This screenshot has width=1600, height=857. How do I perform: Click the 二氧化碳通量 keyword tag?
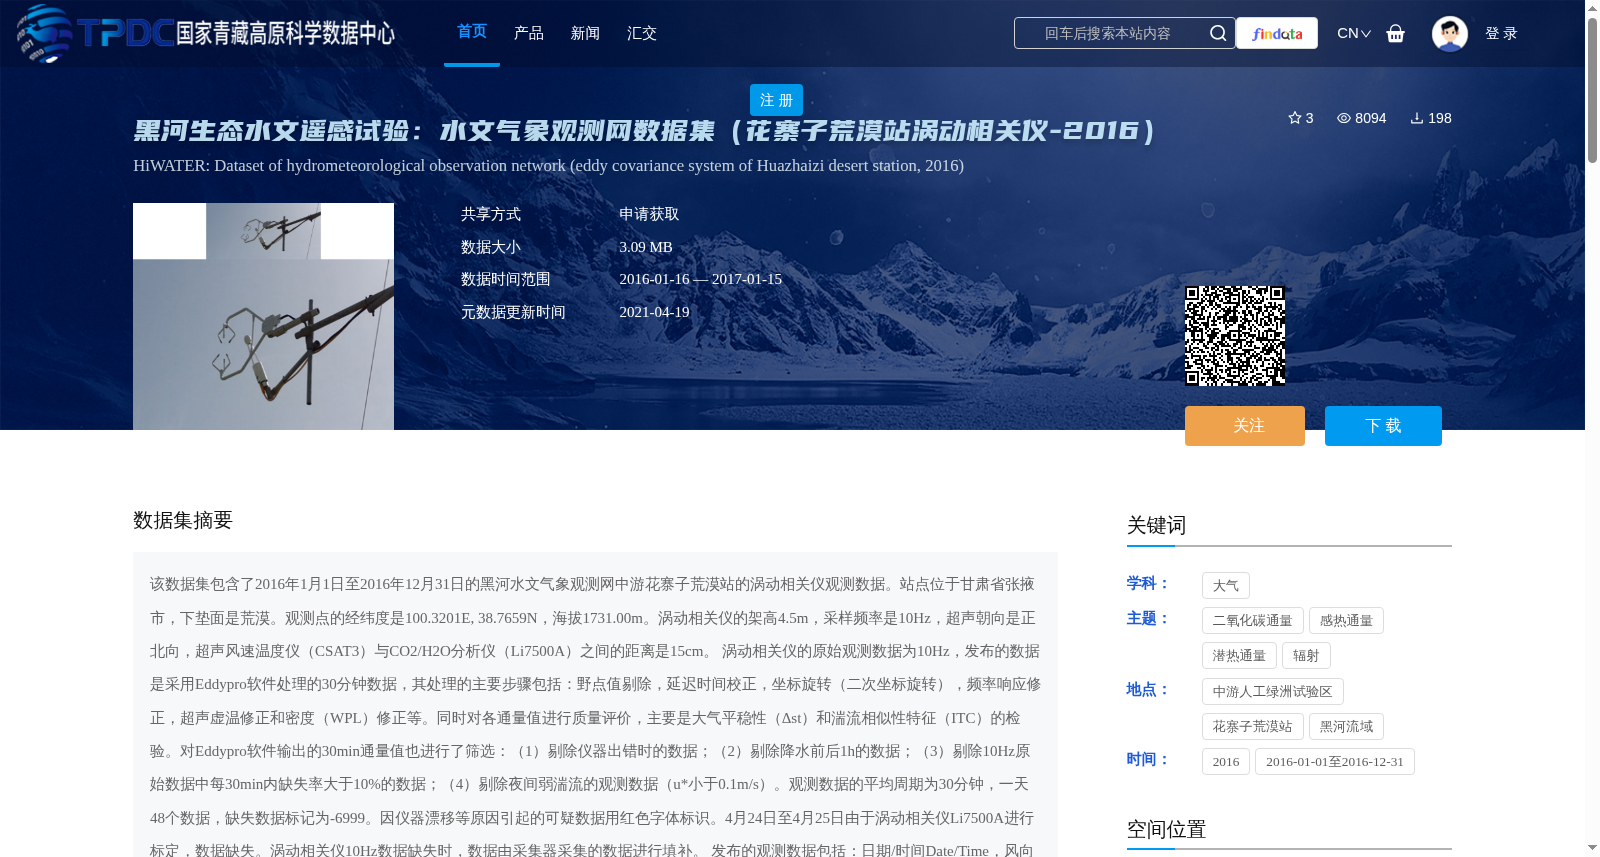tap(1253, 621)
